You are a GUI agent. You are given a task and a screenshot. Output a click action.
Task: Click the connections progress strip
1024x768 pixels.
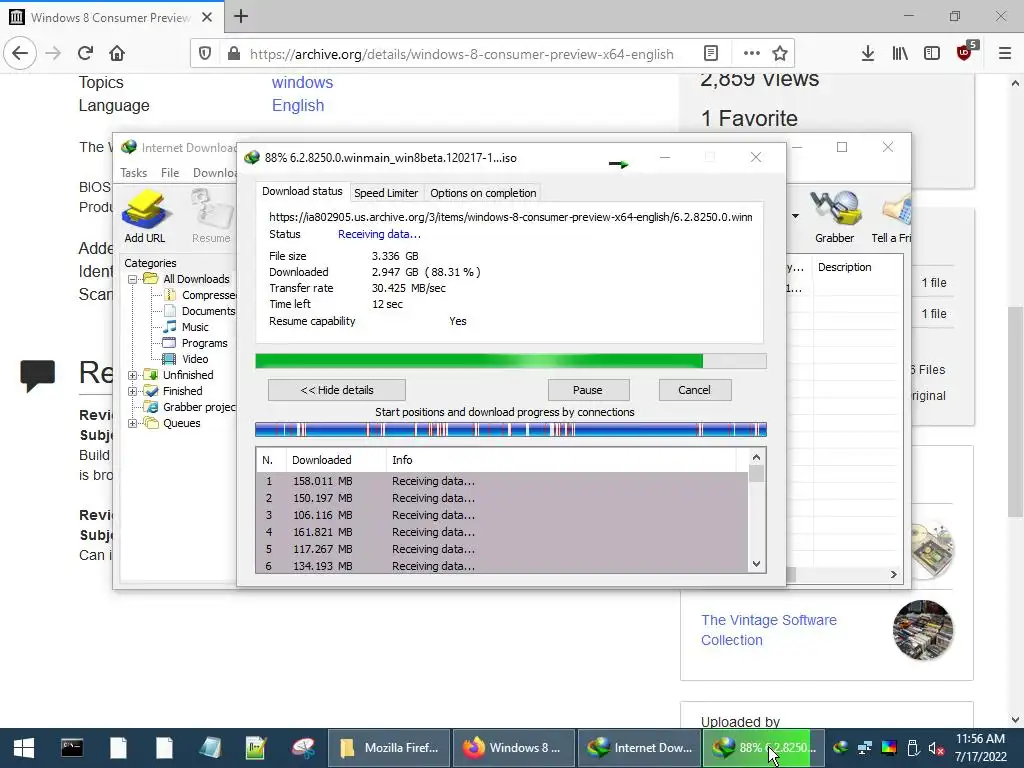pyautogui.click(x=511, y=429)
